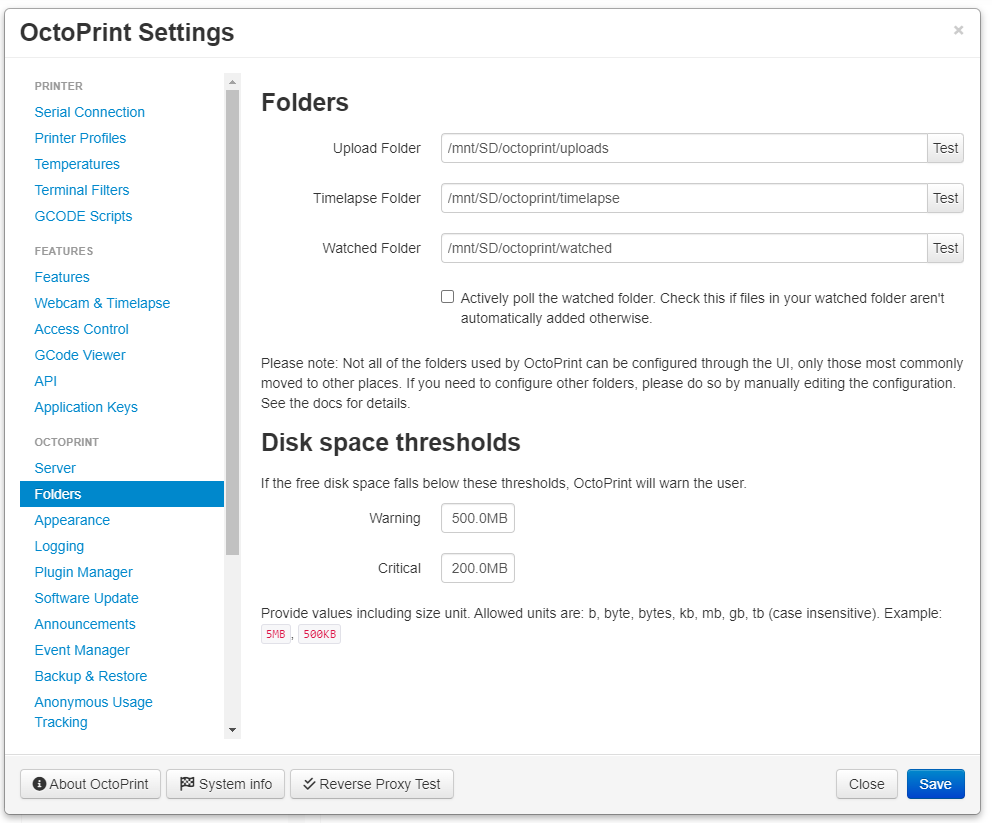Open Serial Connection settings
This screenshot has width=992, height=823.
pos(90,112)
